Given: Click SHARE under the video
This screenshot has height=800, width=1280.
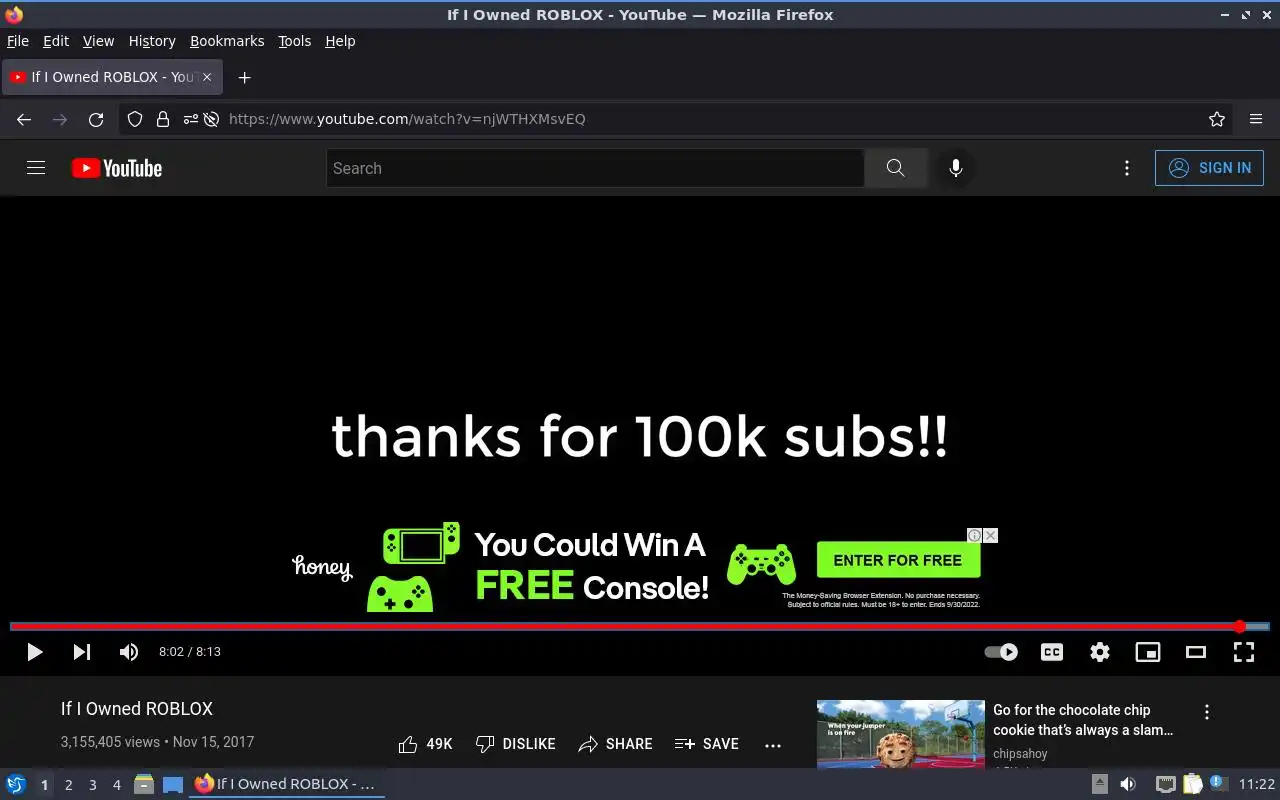Looking at the screenshot, I should coord(615,744).
